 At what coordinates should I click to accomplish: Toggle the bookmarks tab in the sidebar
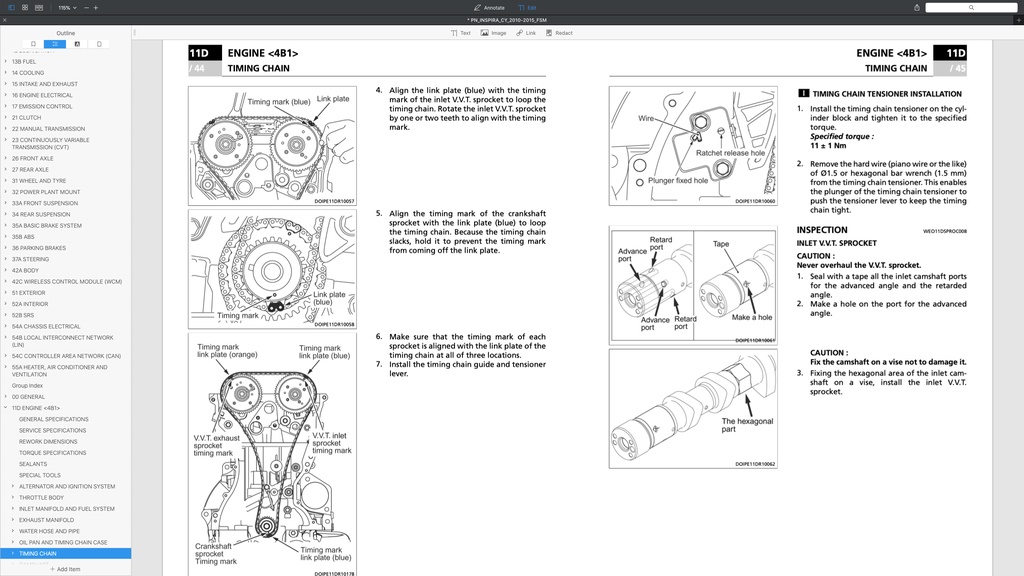(x=34, y=44)
